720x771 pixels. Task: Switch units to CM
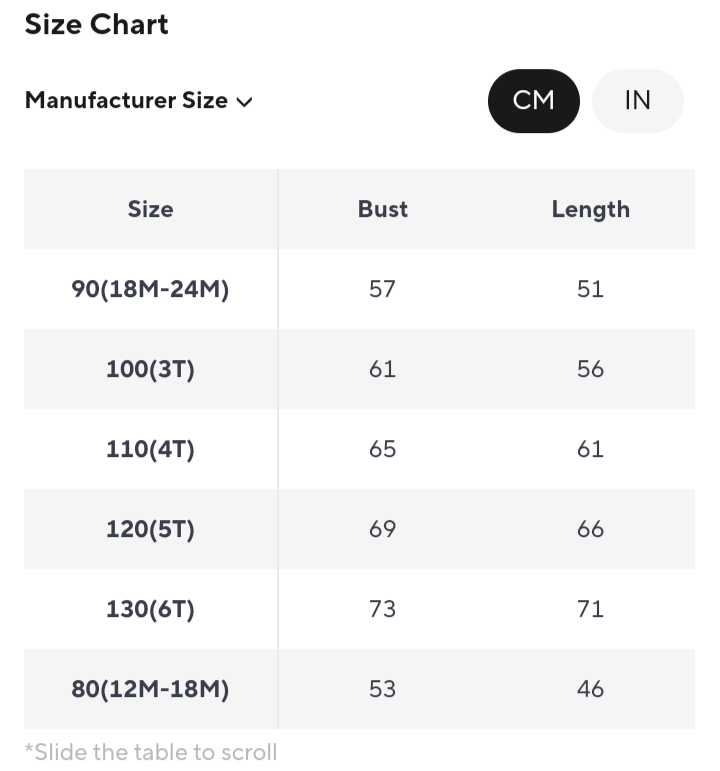pyautogui.click(x=533, y=101)
